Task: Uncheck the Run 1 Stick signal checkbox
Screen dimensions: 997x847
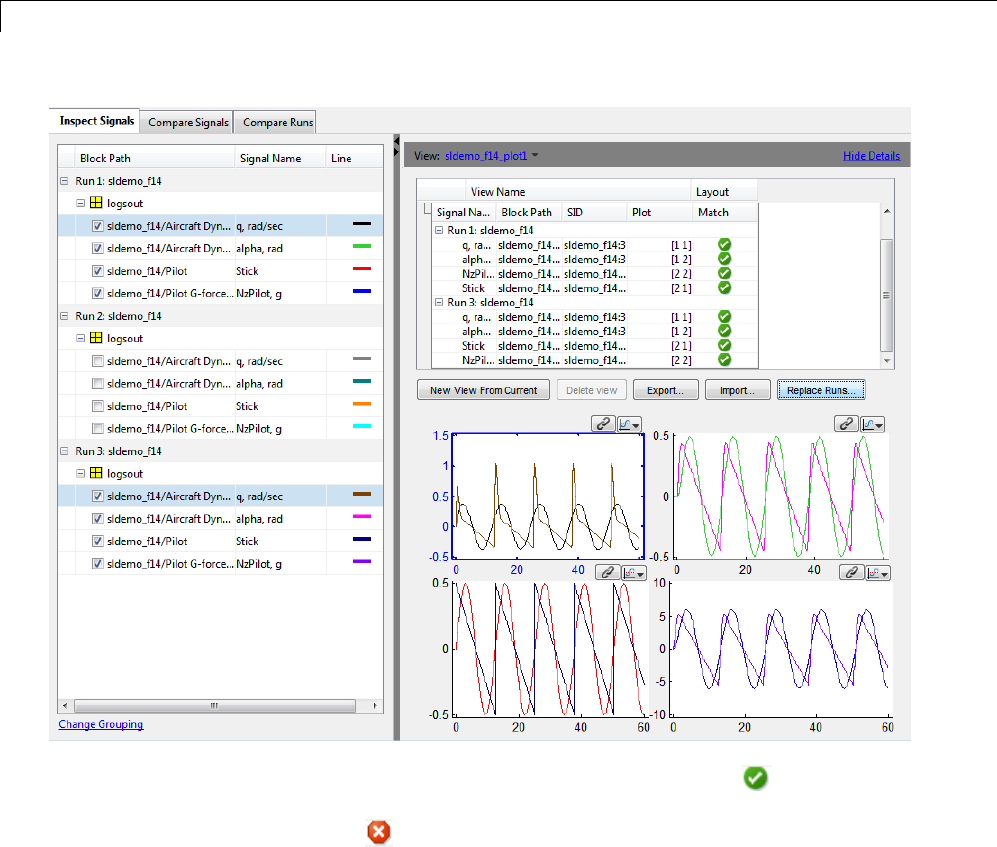Action: [97, 270]
